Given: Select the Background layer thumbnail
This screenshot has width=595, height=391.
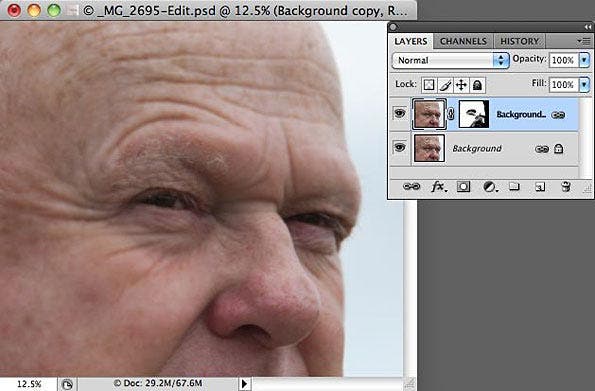Looking at the screenshot, I should coord(429,148).
